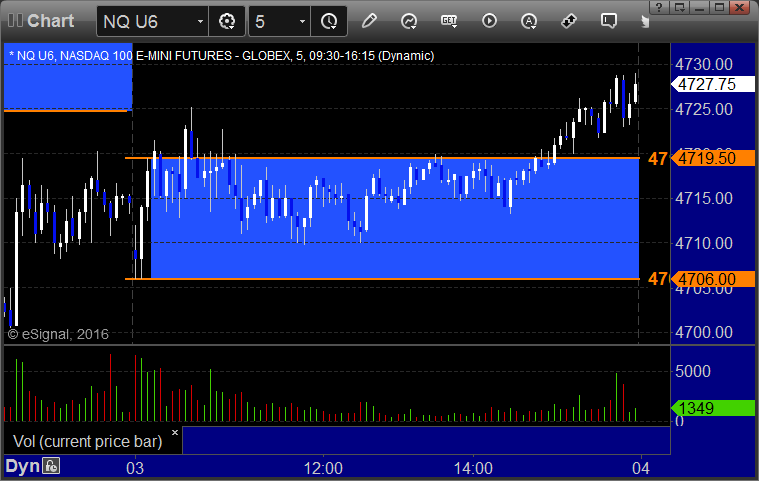
Task: Click the chart window grip handle icon
Action: click(15, 20)
